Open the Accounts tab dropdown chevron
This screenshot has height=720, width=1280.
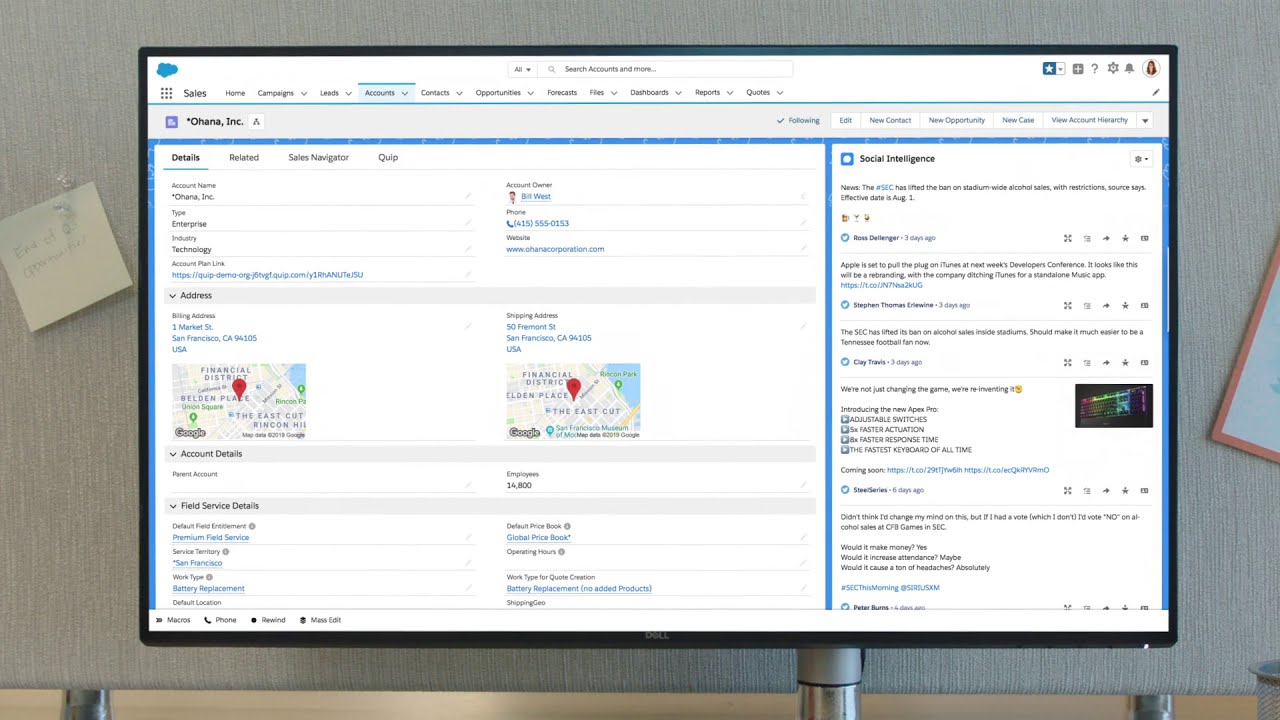point(405,93)
